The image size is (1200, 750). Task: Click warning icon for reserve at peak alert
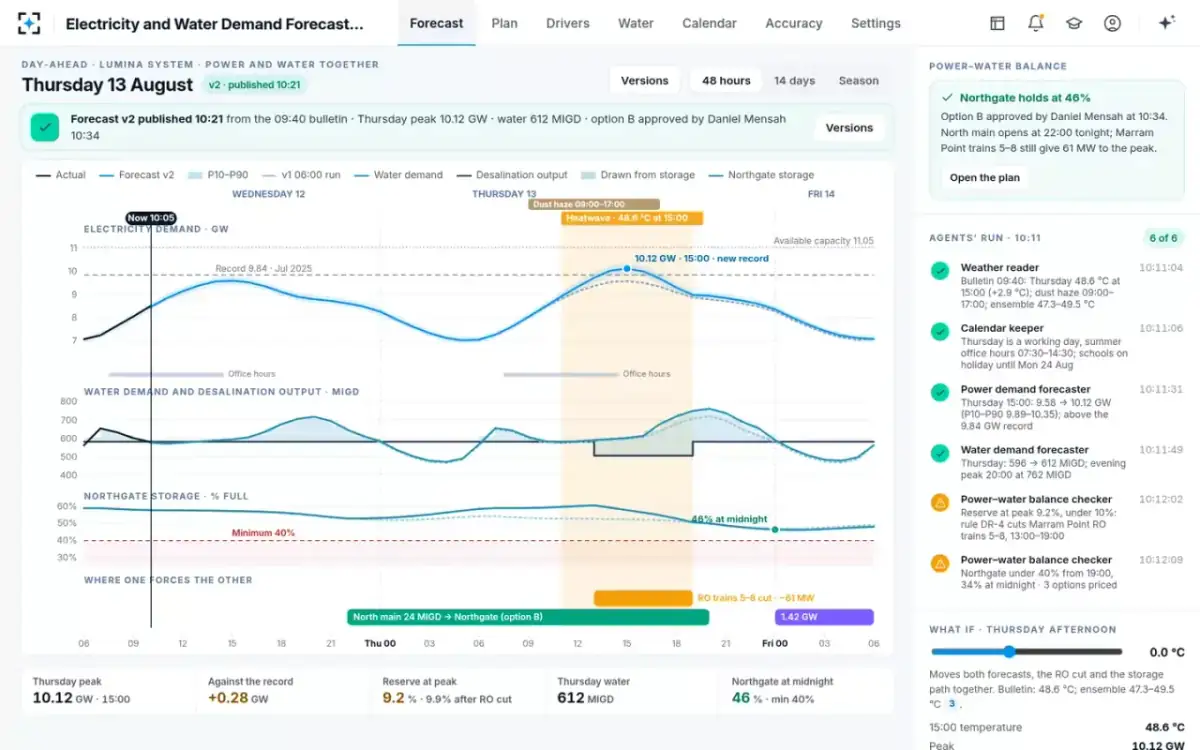click(x=939, y=502)
